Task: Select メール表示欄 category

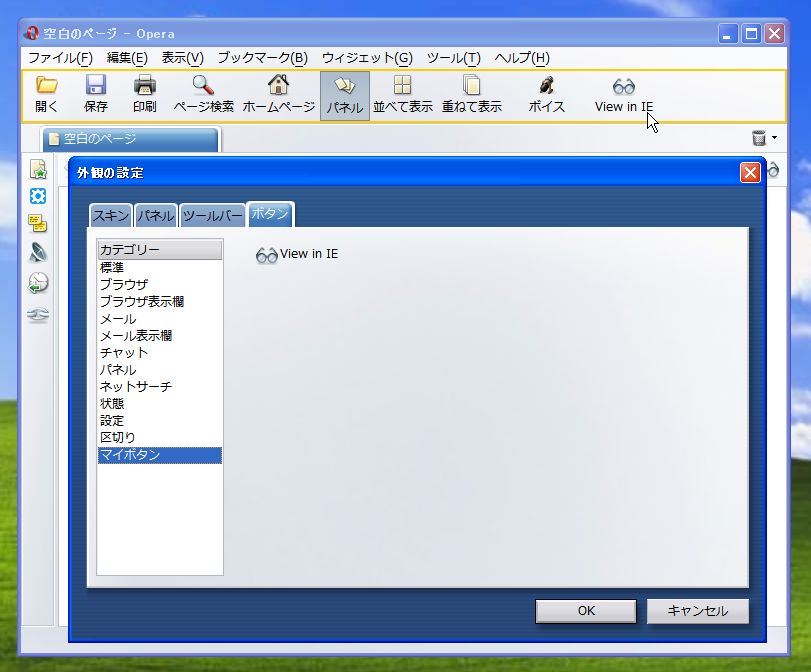Action: [160, 336]
